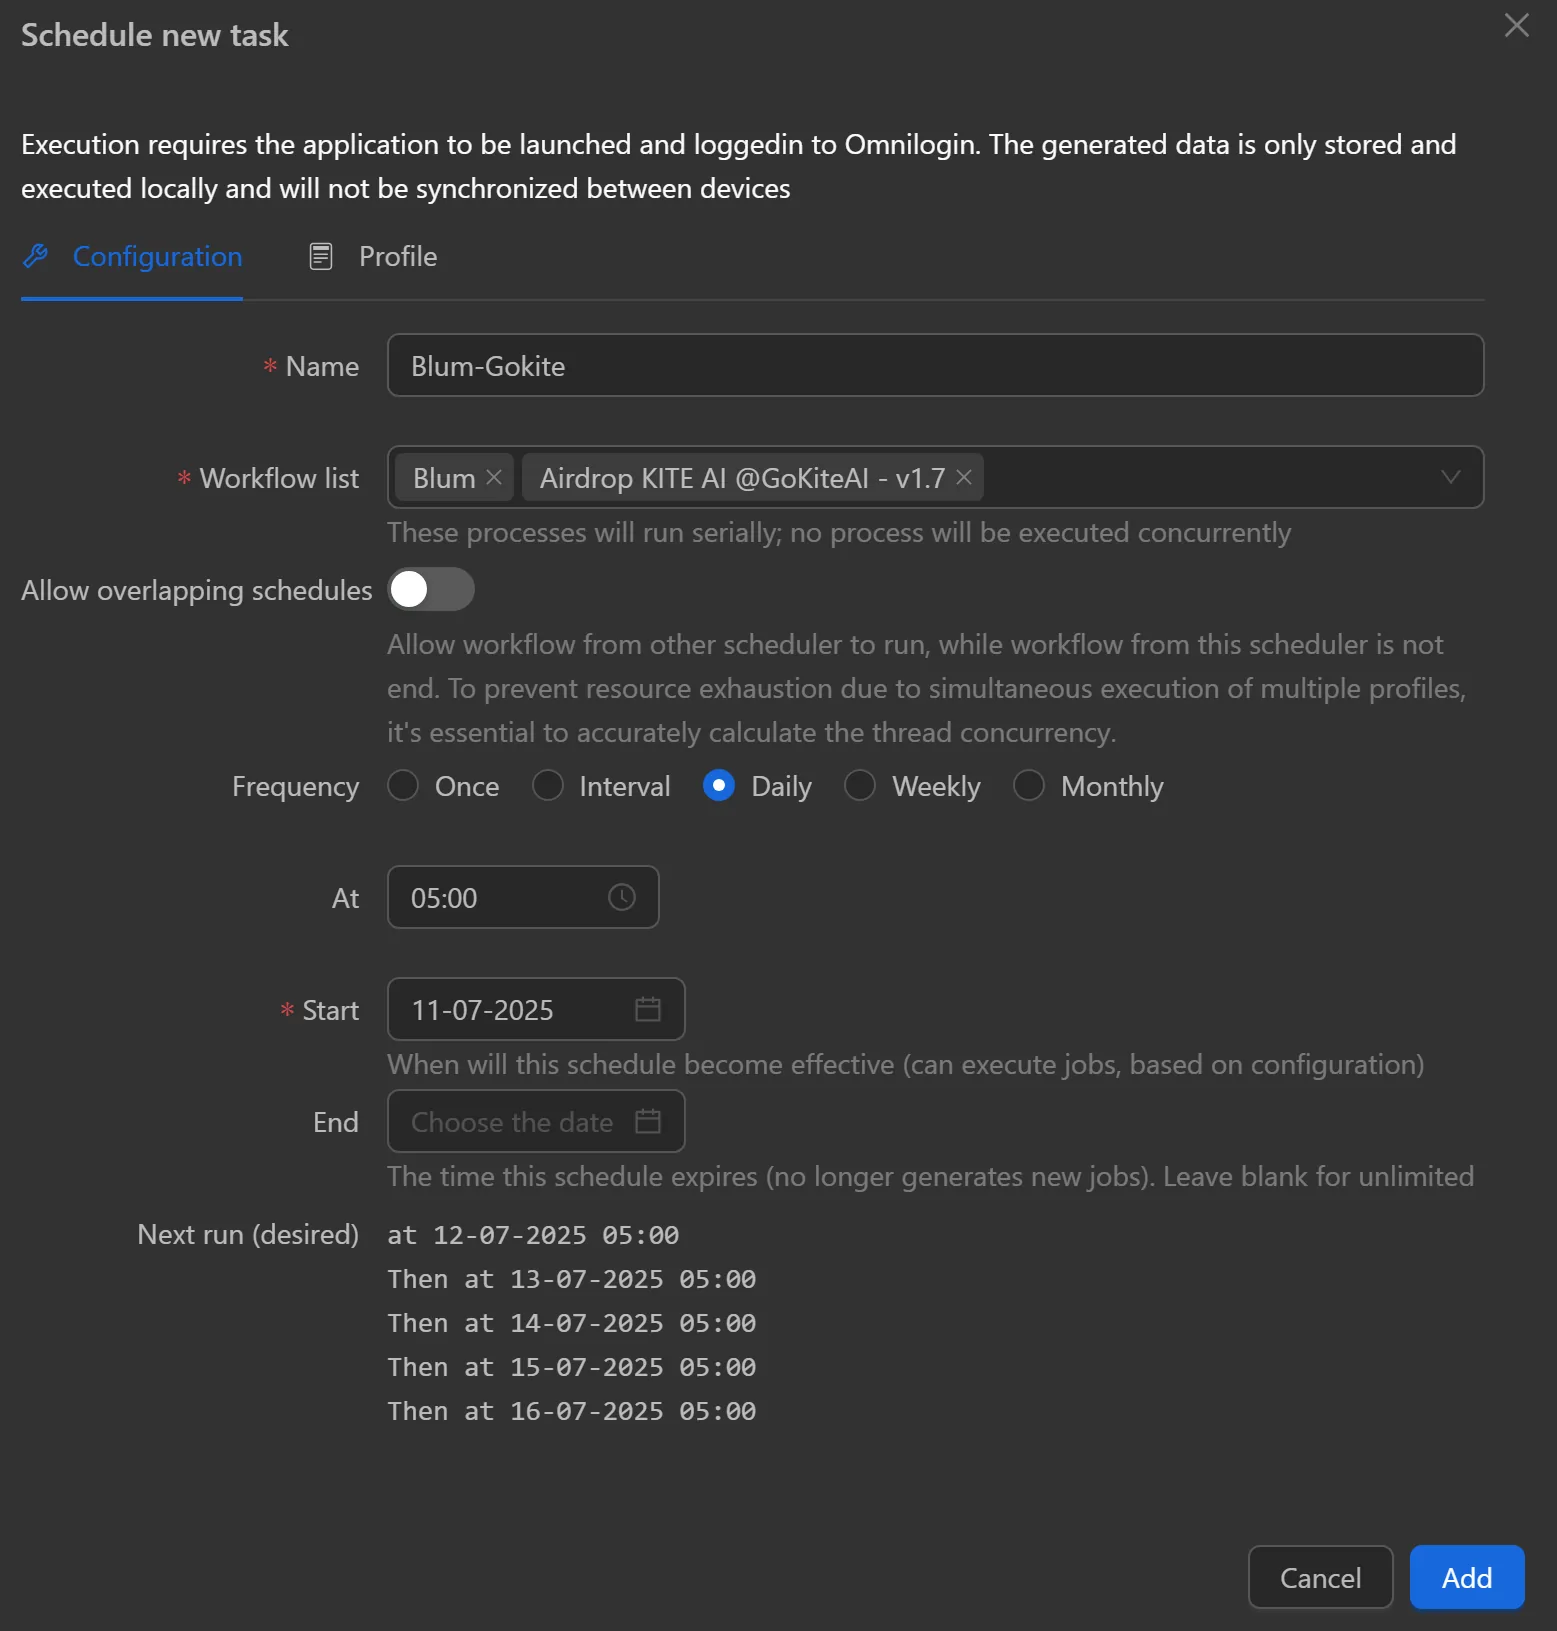Click the clock icon in the At field
1557x1631 pixels.
click(621, 897)
